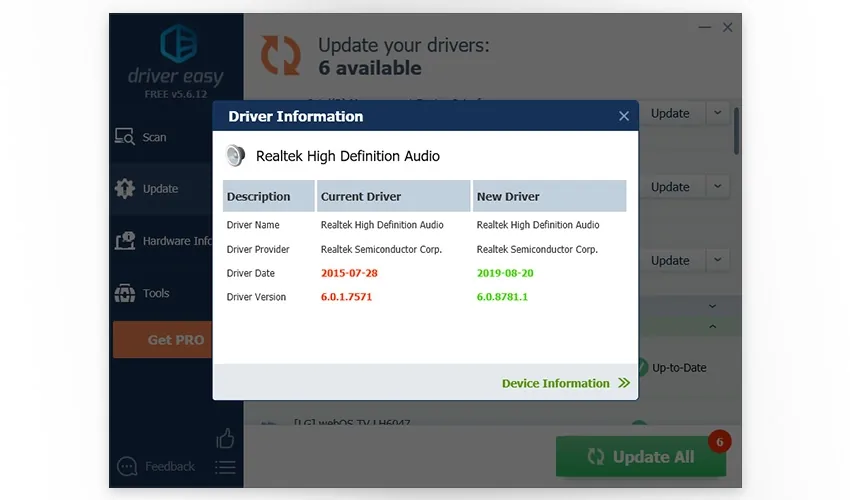Click the Hardware Info icon
Image resolution: width=850 pixels, height=500 pixels.
click(125, 240)
